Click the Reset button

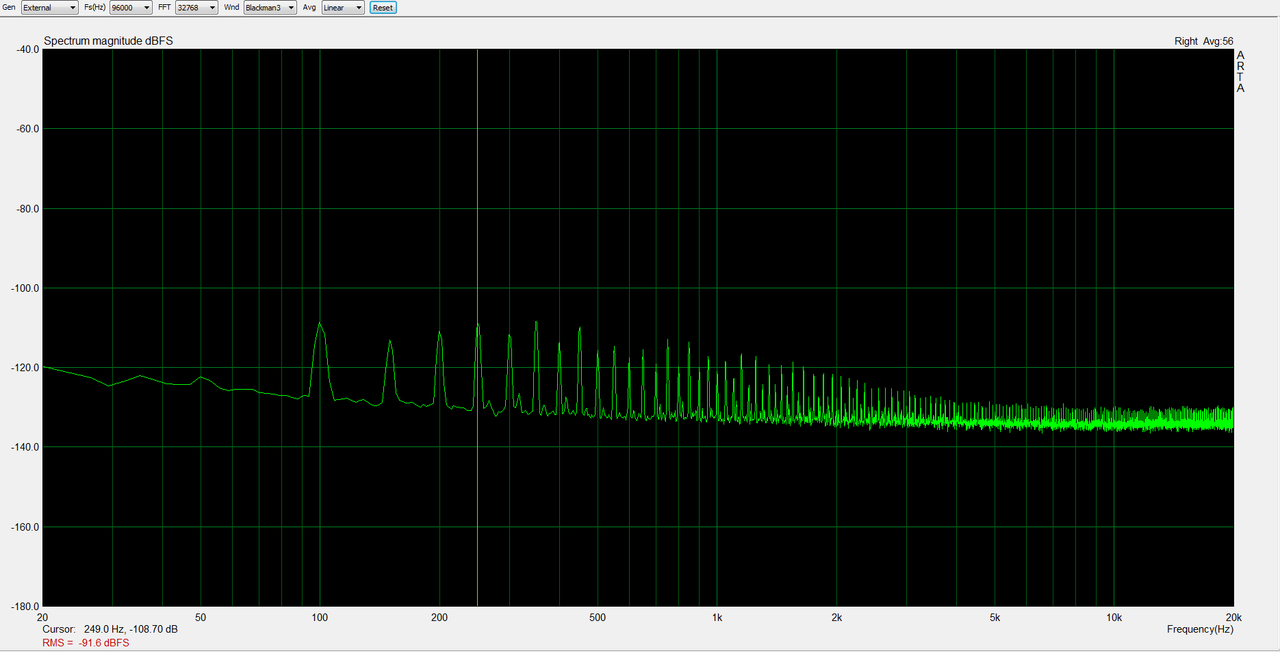[383, 7]
